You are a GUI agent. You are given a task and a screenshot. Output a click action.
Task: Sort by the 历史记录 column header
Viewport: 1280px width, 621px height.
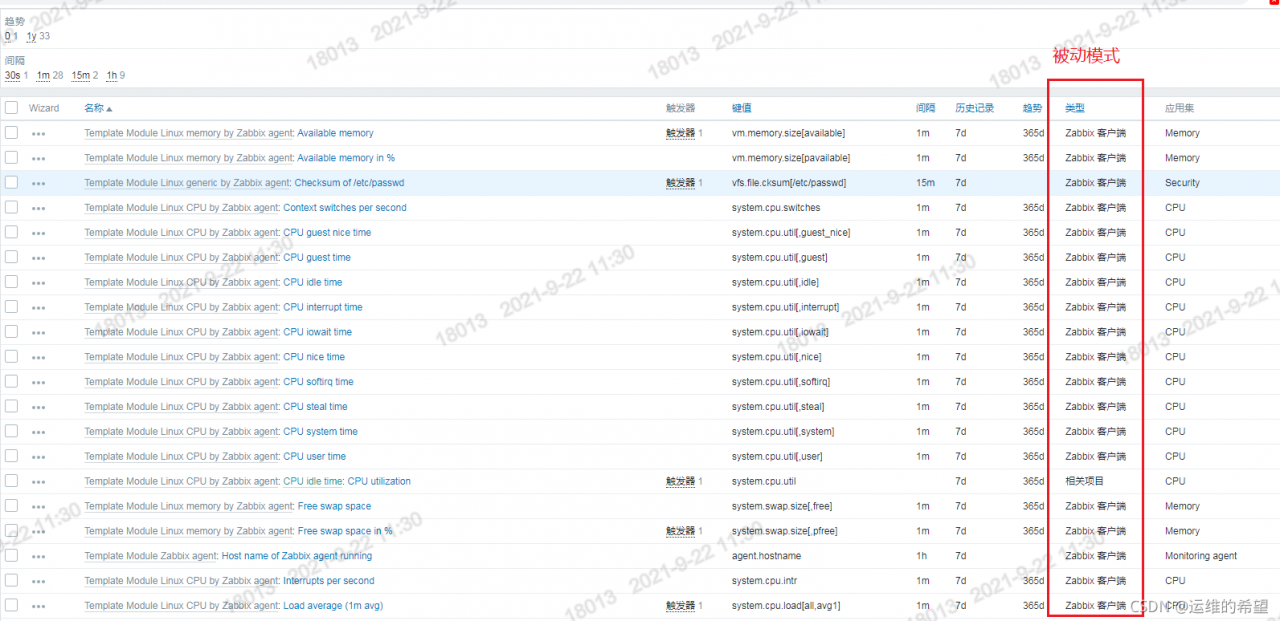click(x=974, y=108)
